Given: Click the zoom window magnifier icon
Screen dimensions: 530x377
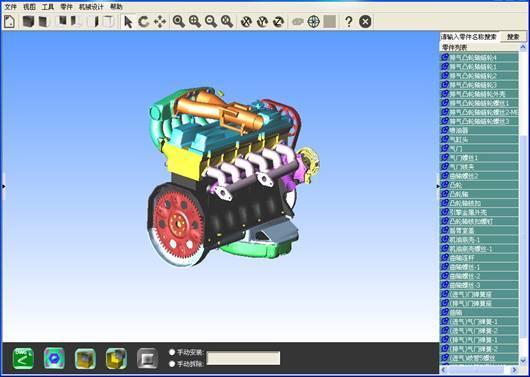Looking at the screenshot, I should [178, 22].
